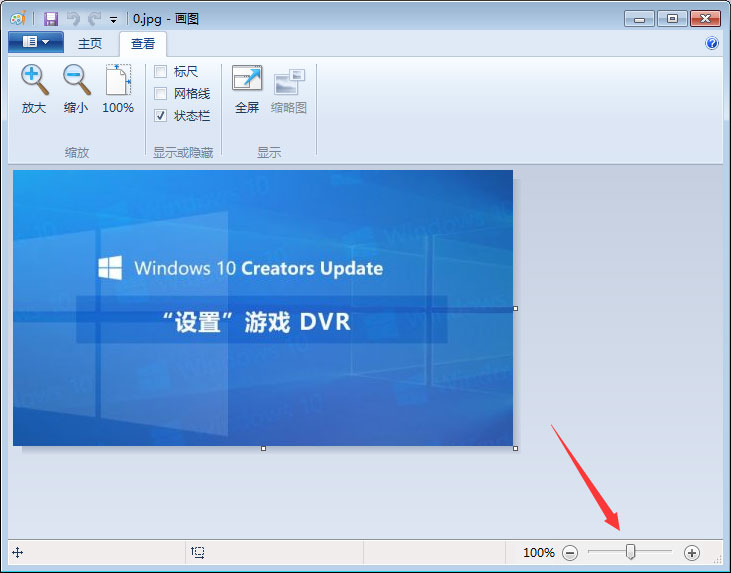Screen dimensions: 731x573
Task: Click the Redo arrow in quick access toolbar
Action: point(94,18)
